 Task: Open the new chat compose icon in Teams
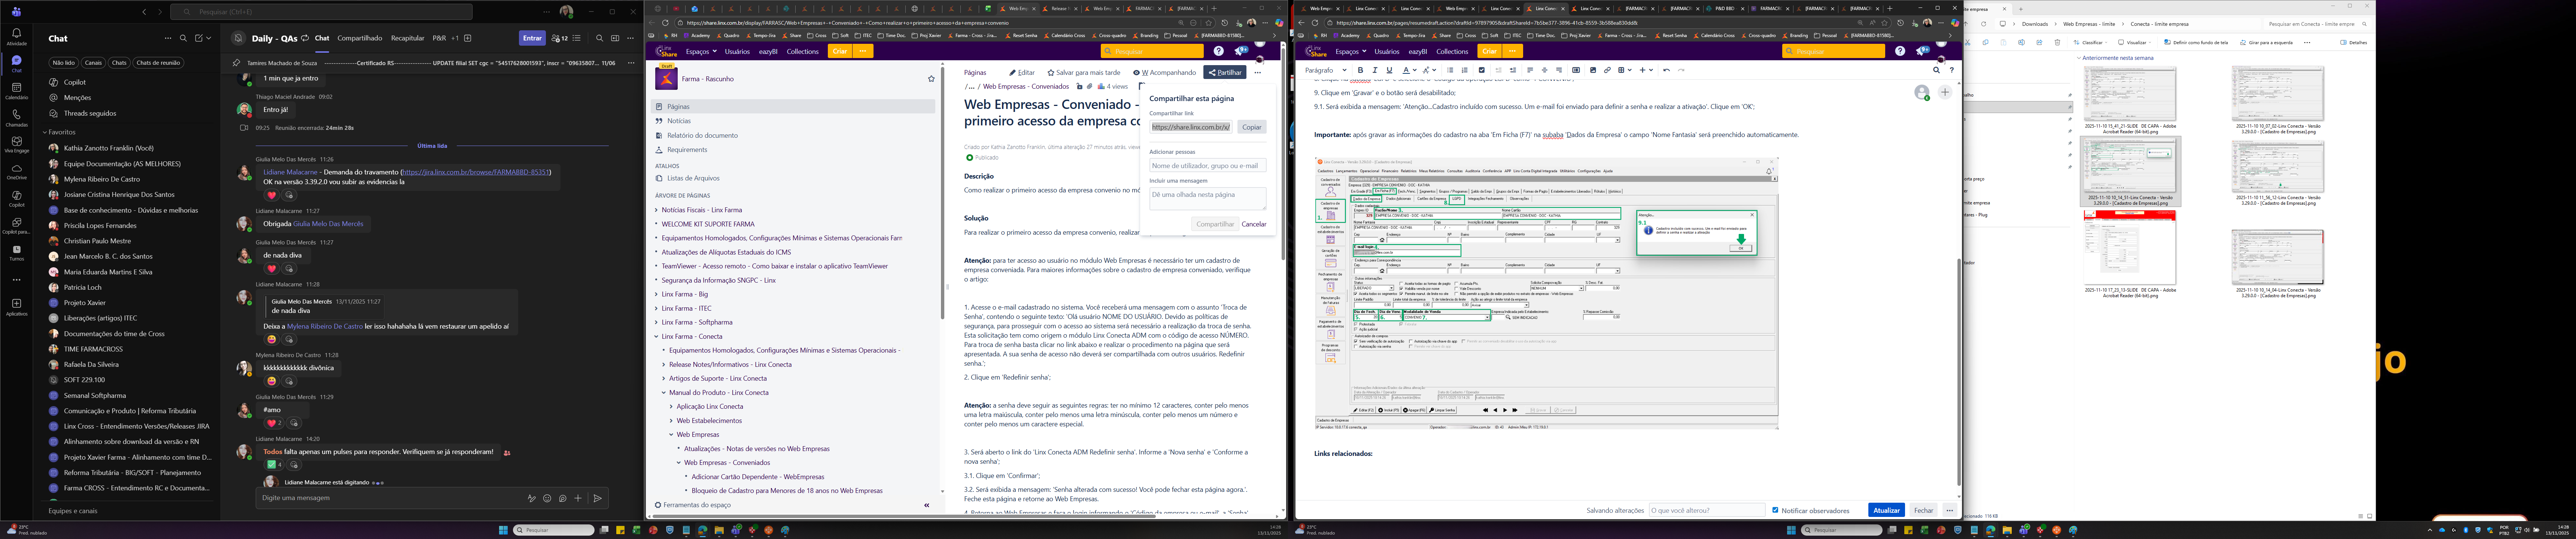199,38
